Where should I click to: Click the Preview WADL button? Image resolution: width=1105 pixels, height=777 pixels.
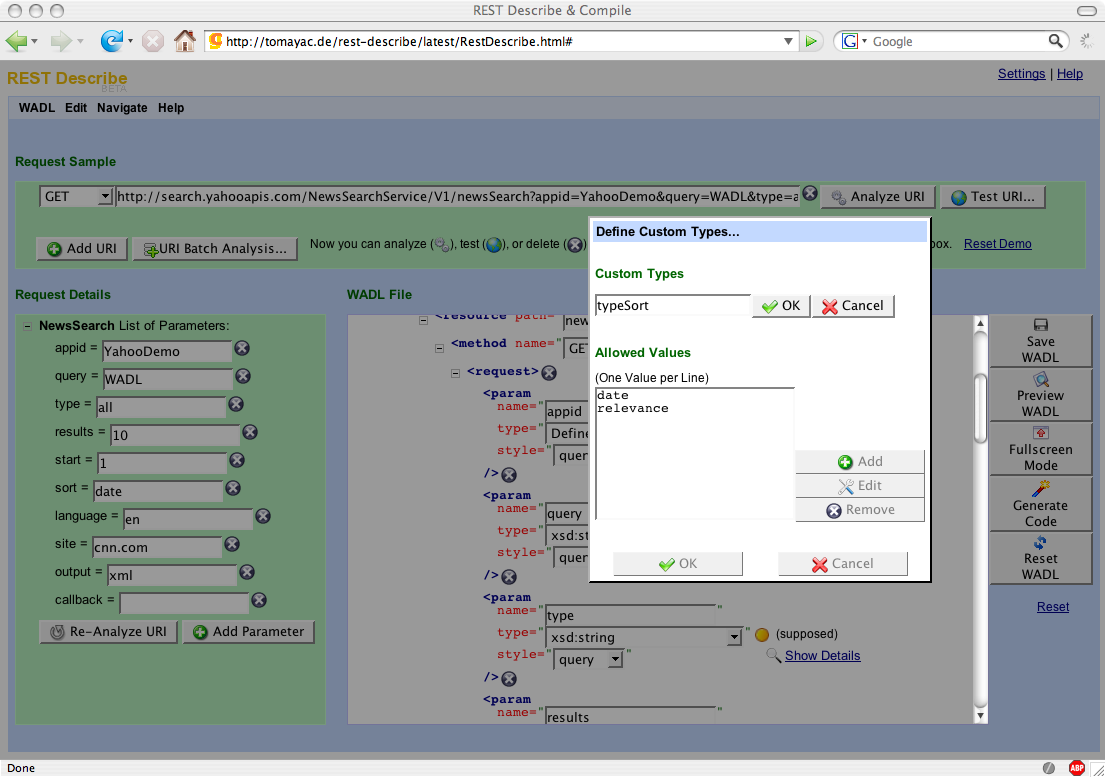pos(1040,395)
